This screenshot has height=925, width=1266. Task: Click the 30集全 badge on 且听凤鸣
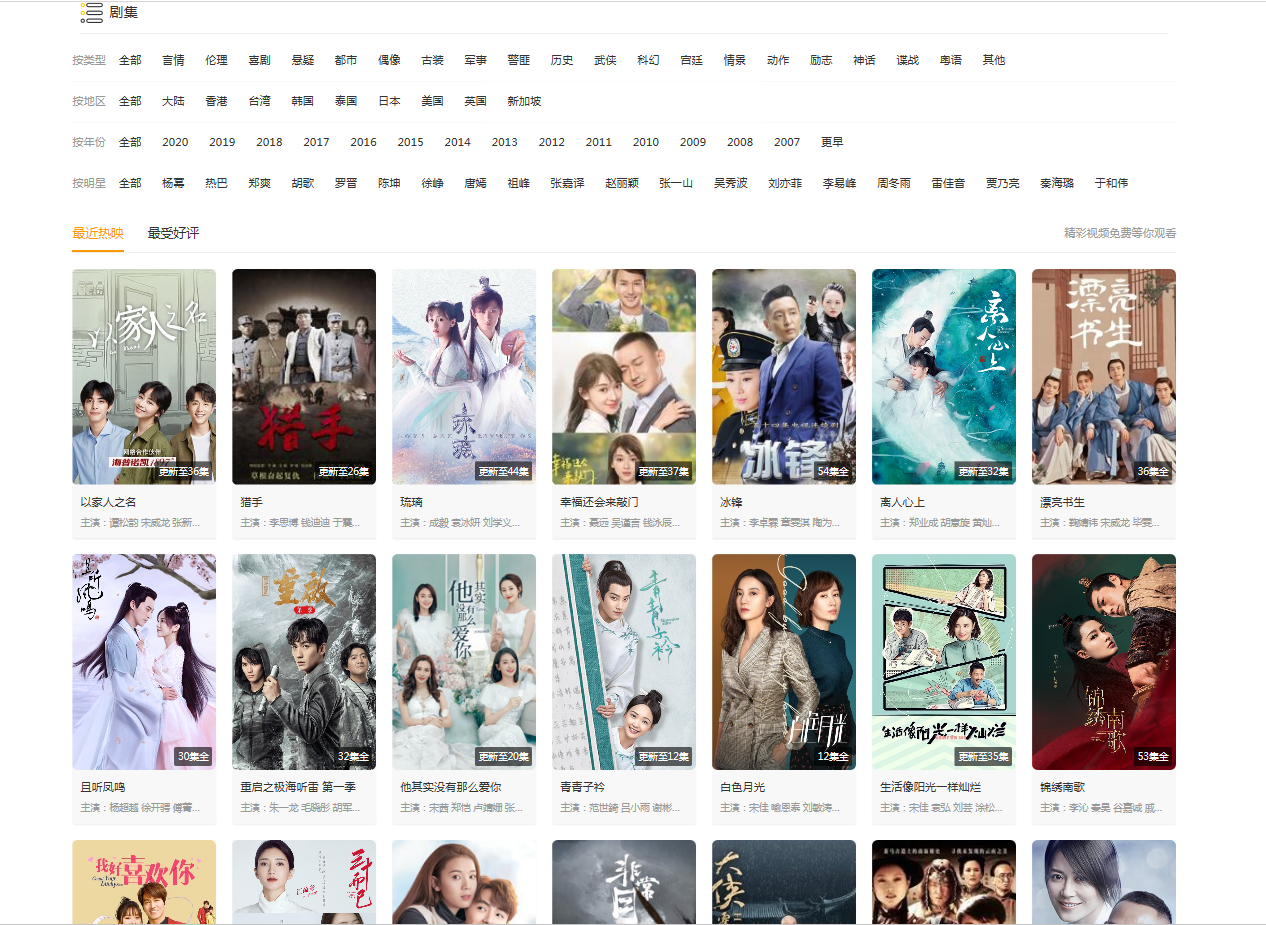[193, 756]
